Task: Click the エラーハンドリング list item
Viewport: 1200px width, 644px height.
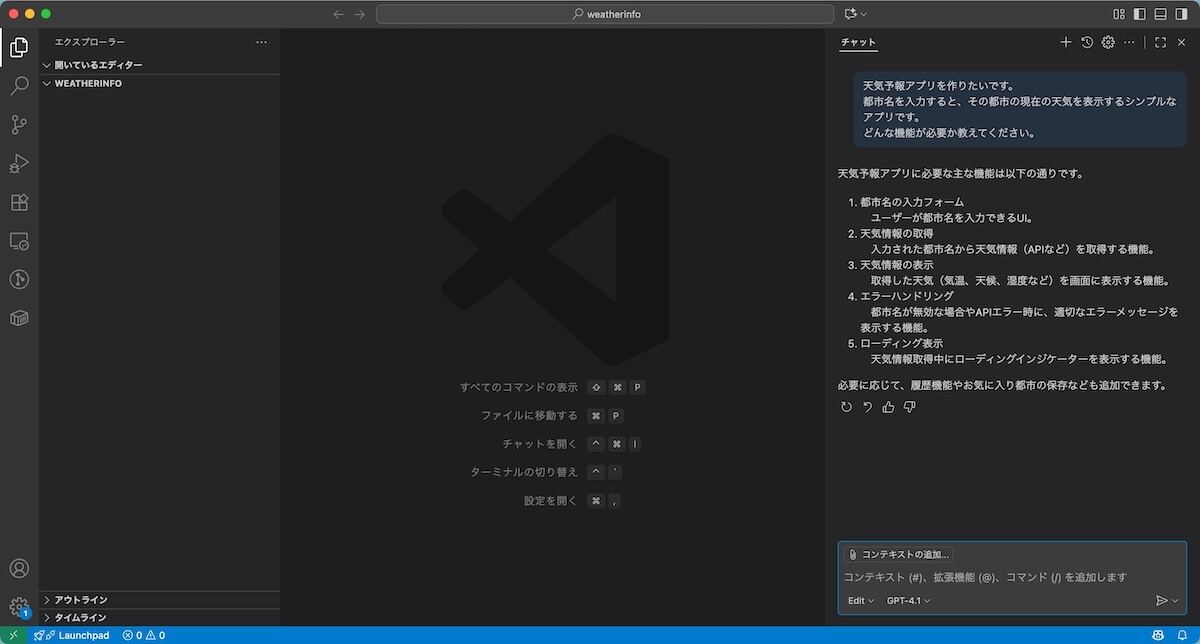Action: tap(907, 296)
